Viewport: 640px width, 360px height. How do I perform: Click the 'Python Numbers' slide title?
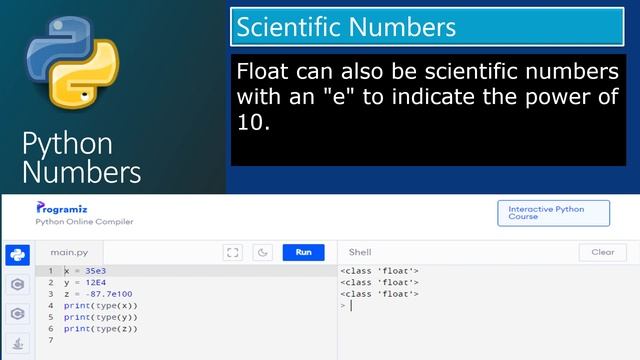pyautogui.click(x=82, y=158)
